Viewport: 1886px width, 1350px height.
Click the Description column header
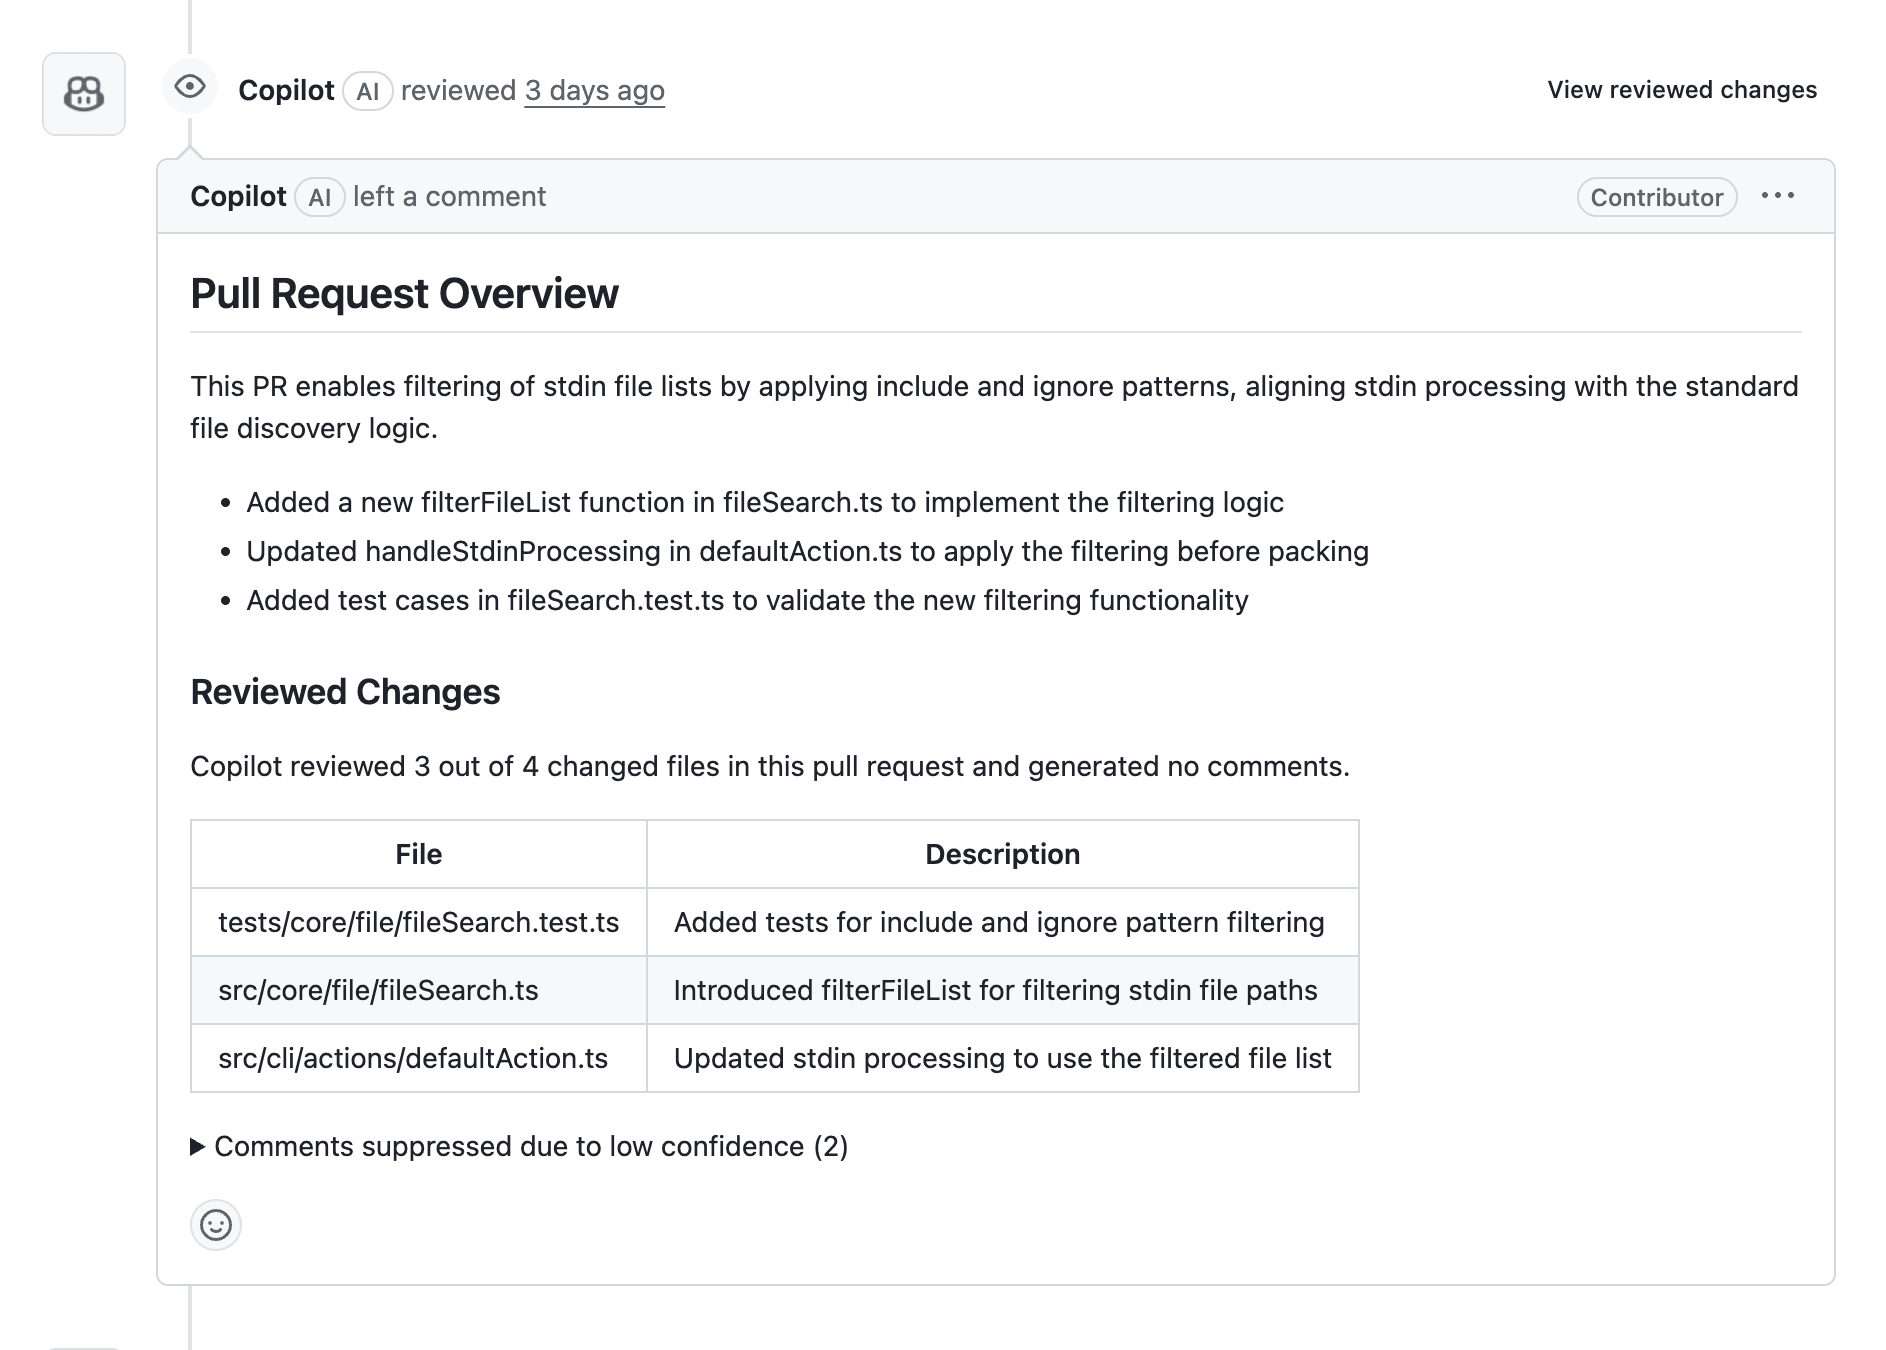1002,853
